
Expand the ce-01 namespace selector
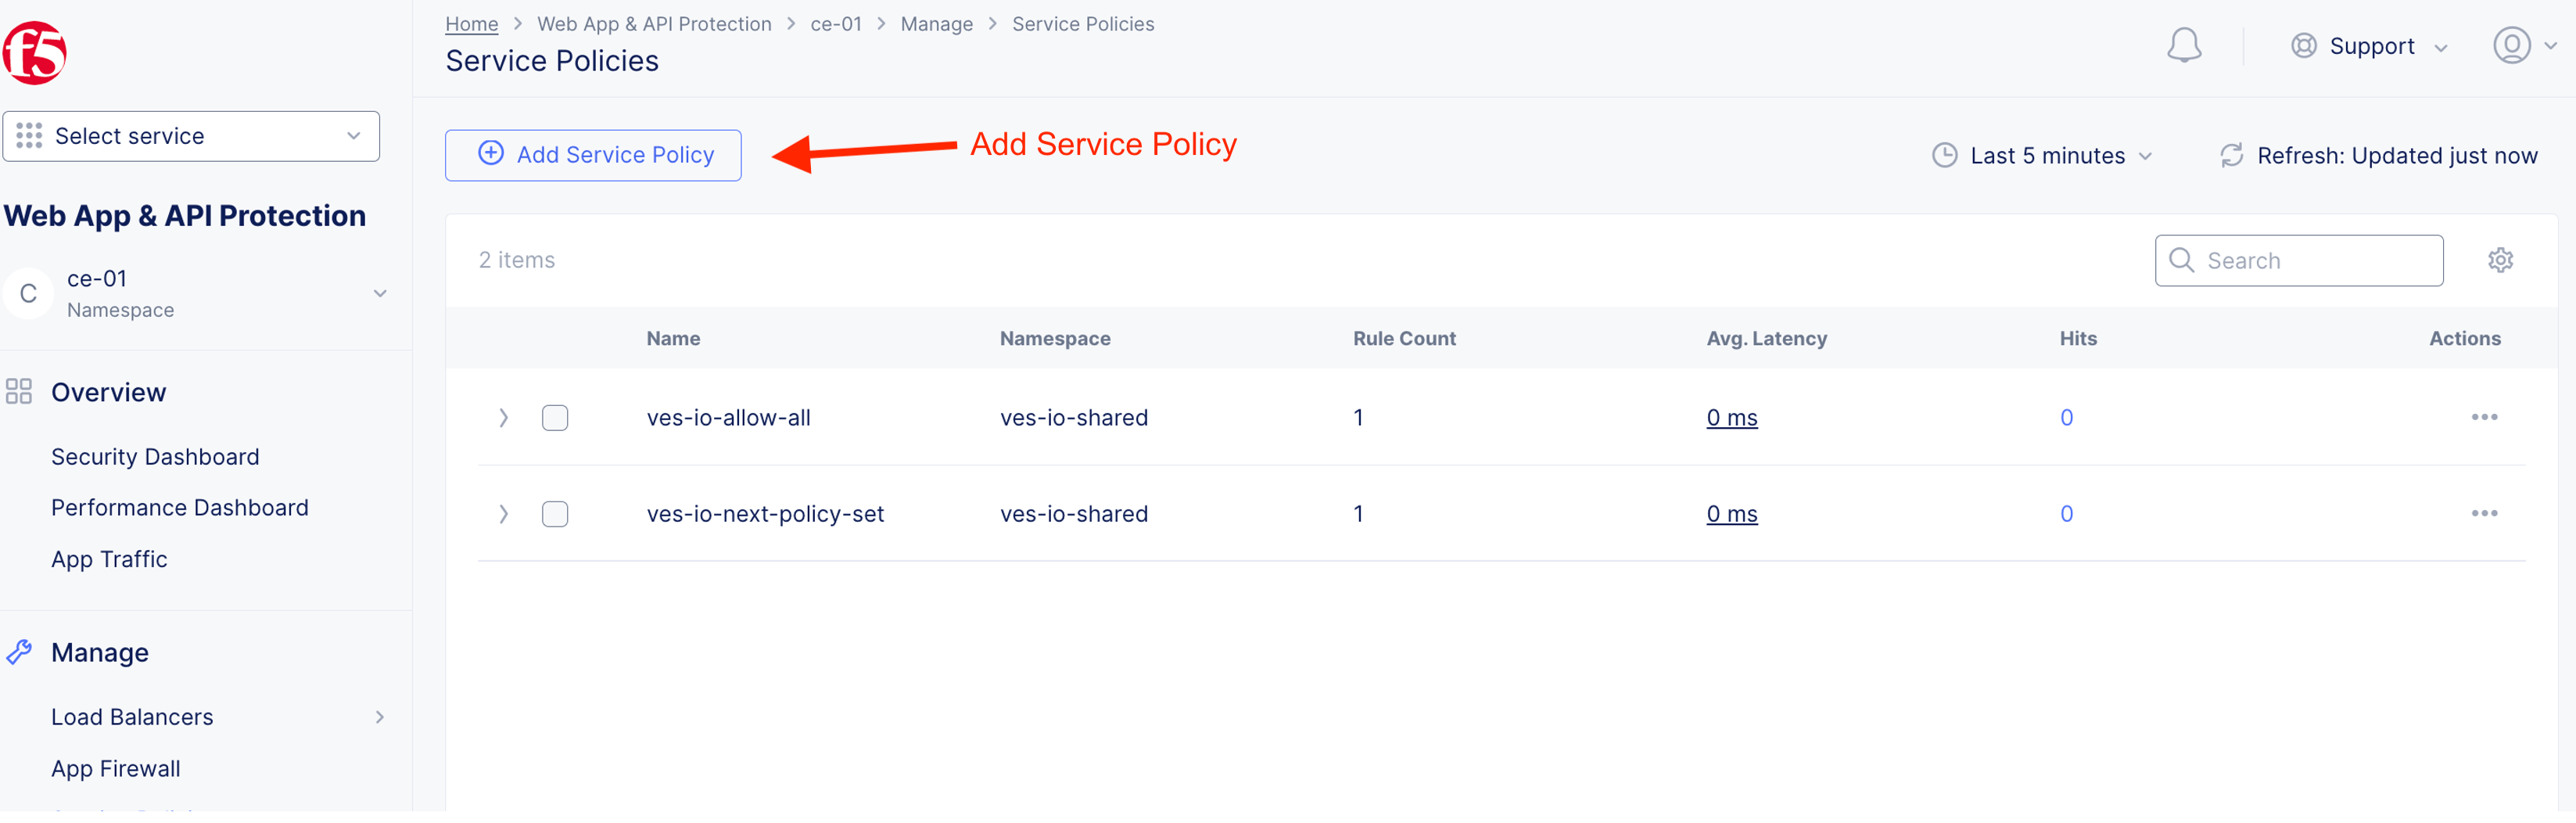point(379,293)
